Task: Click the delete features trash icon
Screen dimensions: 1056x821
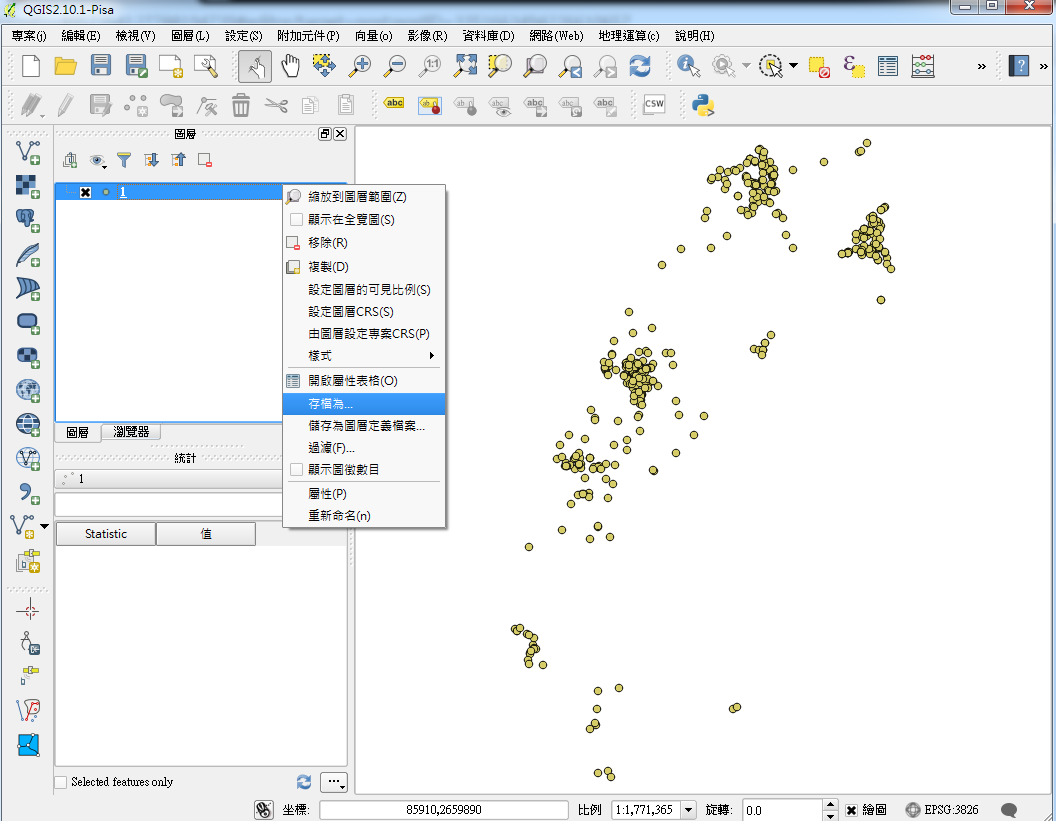Action: click(240, 105)
